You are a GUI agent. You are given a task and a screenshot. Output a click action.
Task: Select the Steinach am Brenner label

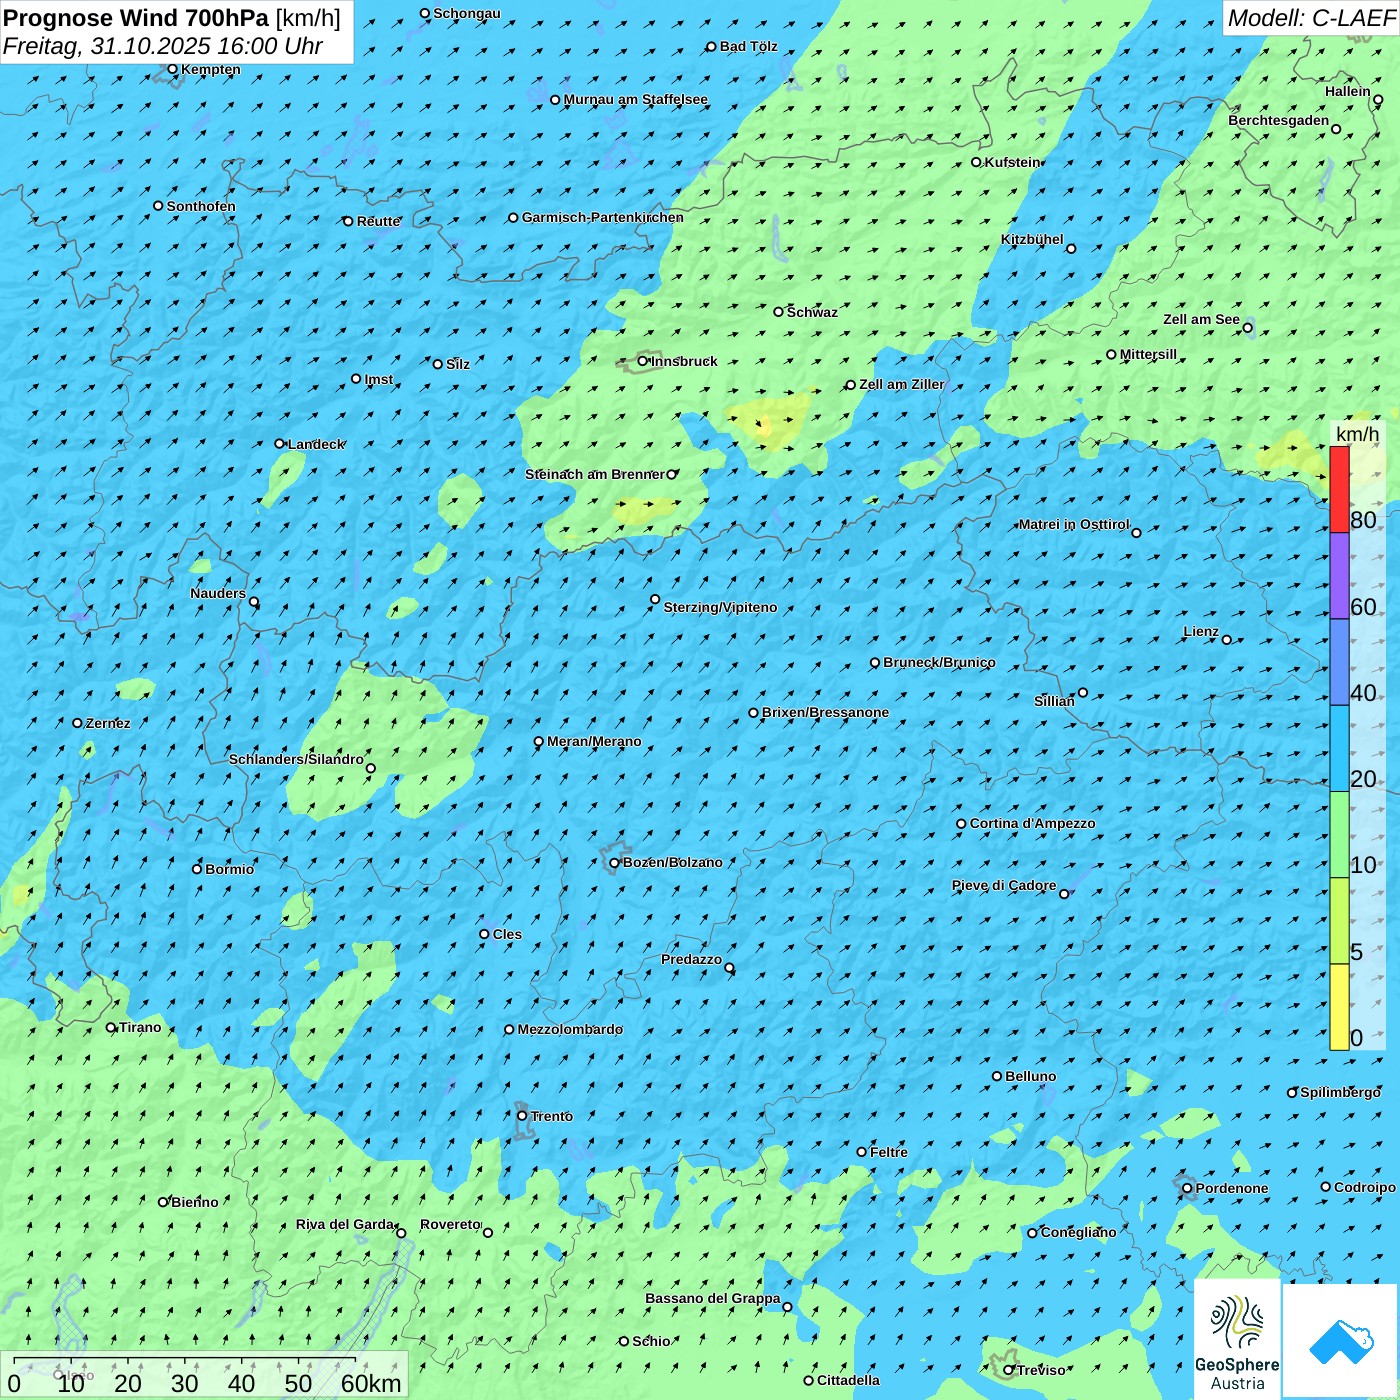point(594,474)
